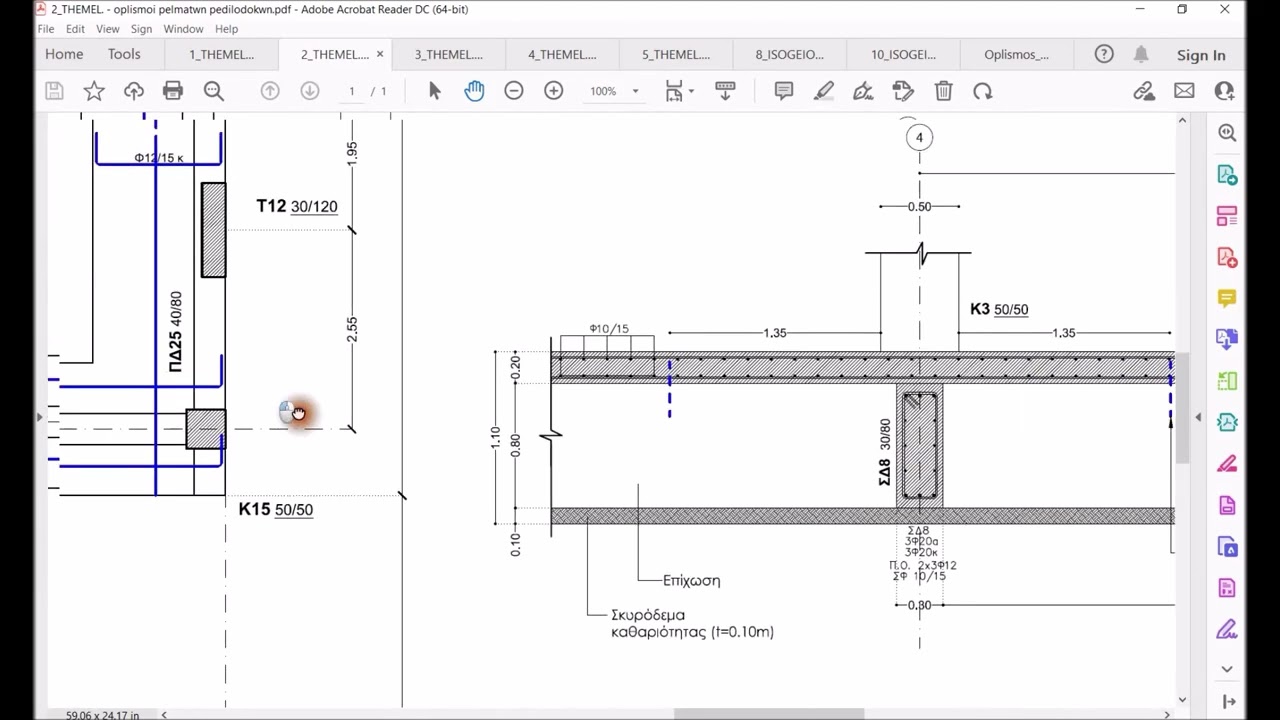
Task: Open the Sign document pen tool
Action: [863, 91]
